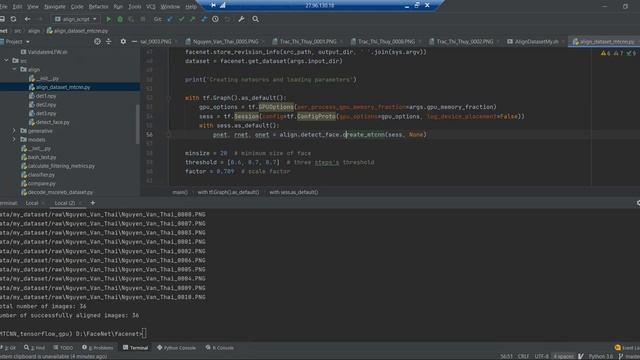
Task: Click the Git rollback icon
Action: (227, 19)
